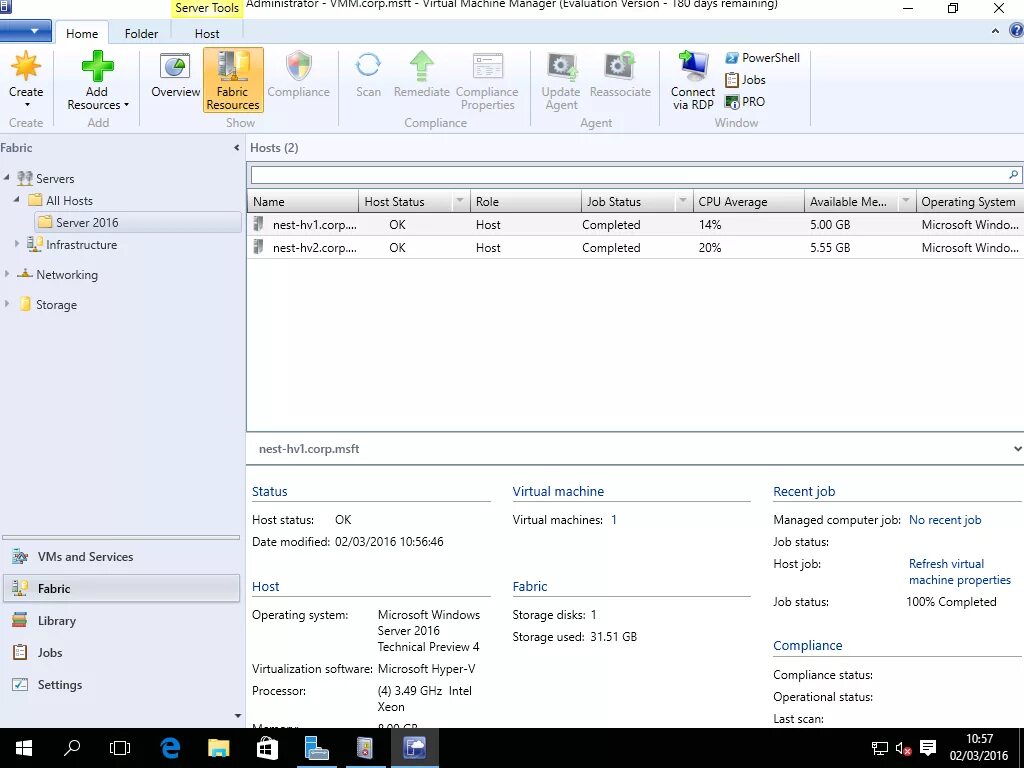
Task: Sort by Role column header
Action: pos(526,202)
